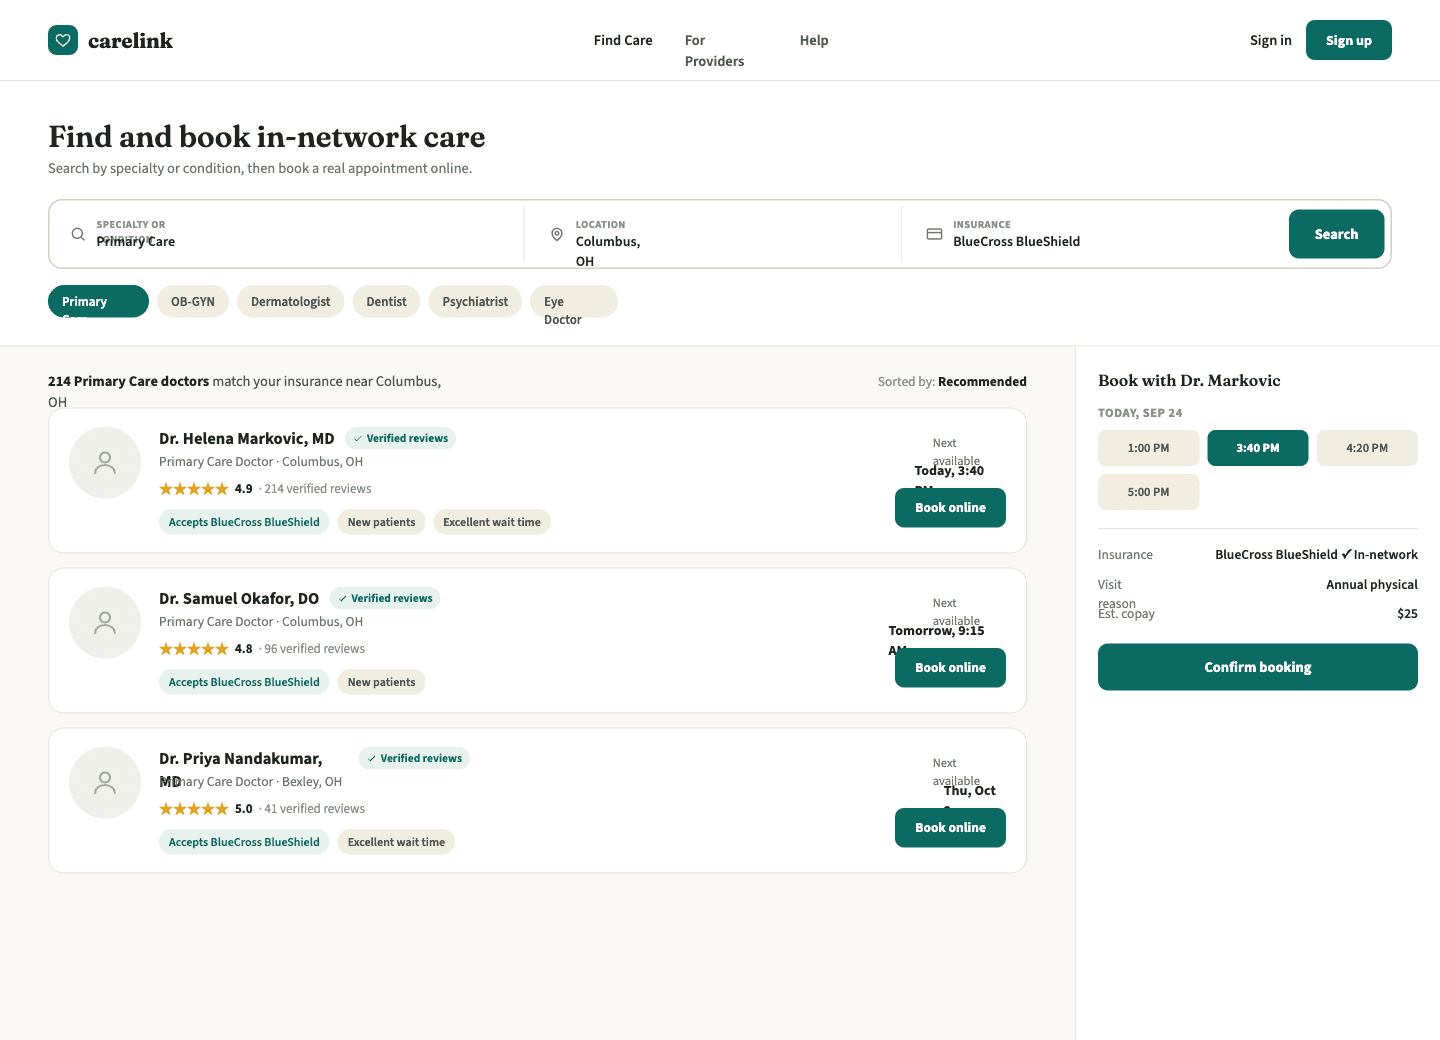Click the Sign up button
Screen dimensions: 1440x1040
pyautogui.click(x=1349, y=40)
